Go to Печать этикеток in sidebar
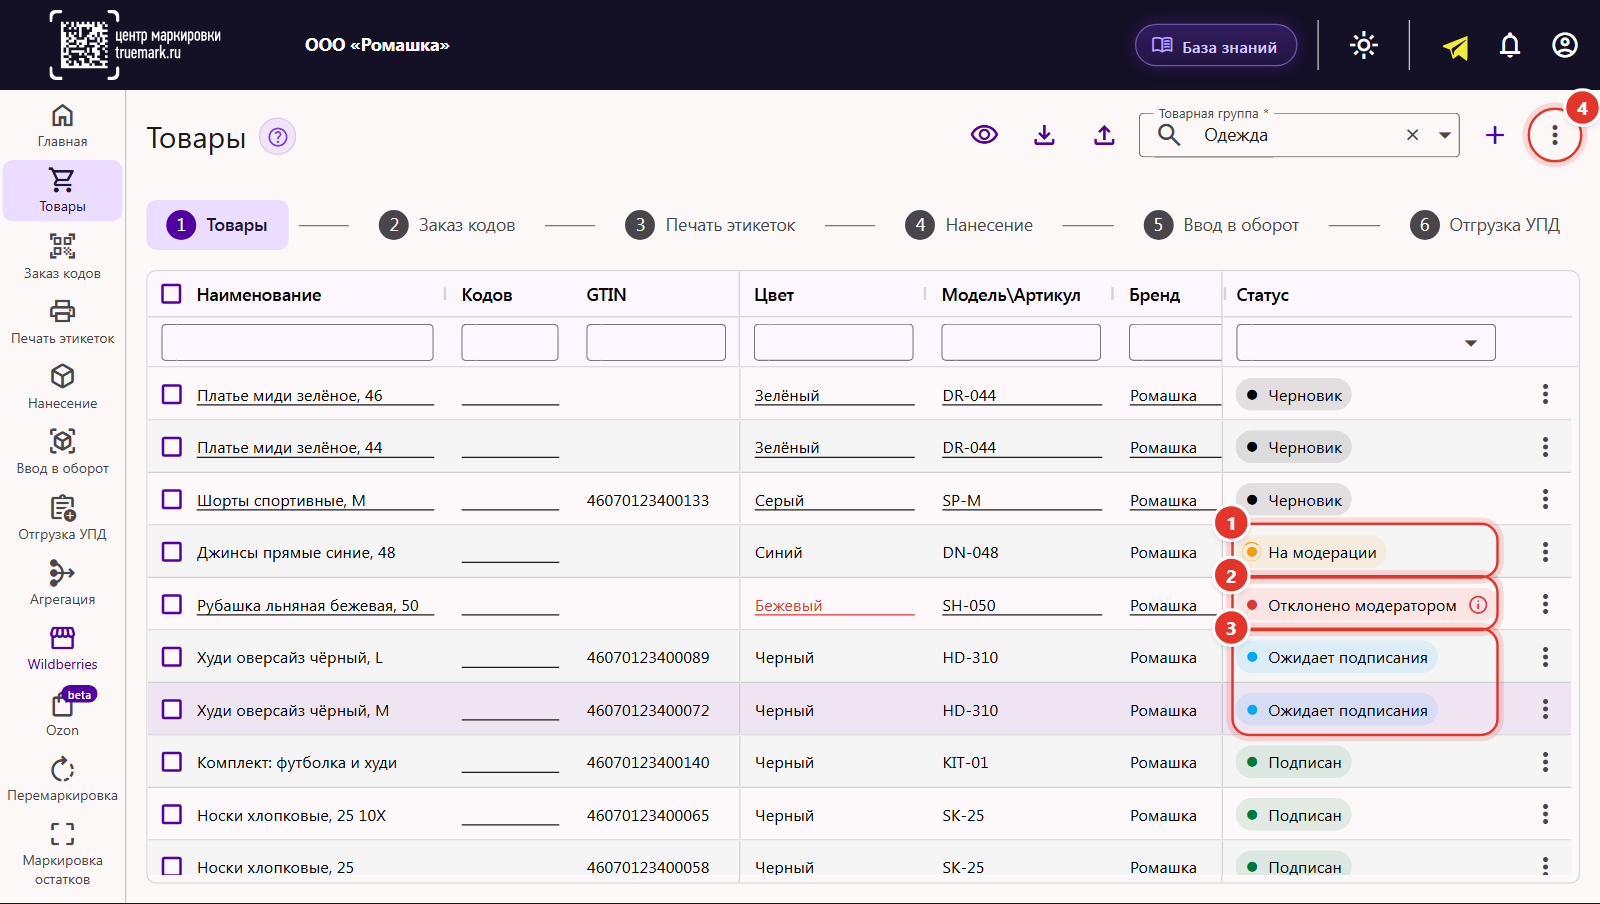 (x=62, y=321)
